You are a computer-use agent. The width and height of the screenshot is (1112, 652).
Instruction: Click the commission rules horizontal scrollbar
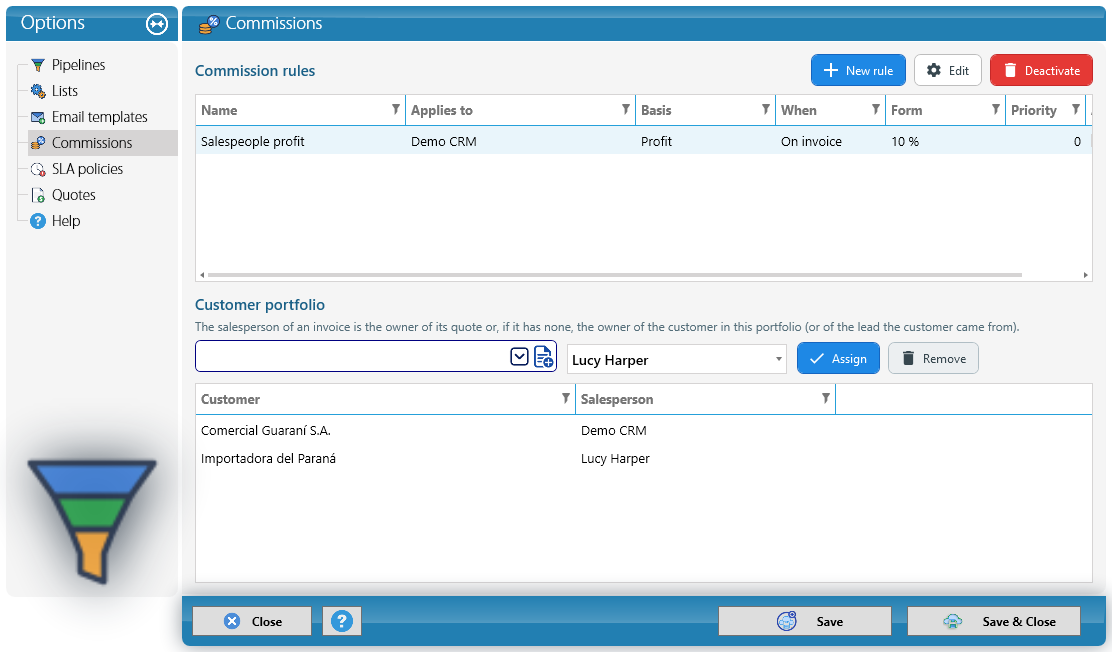(x=614, y=275)
